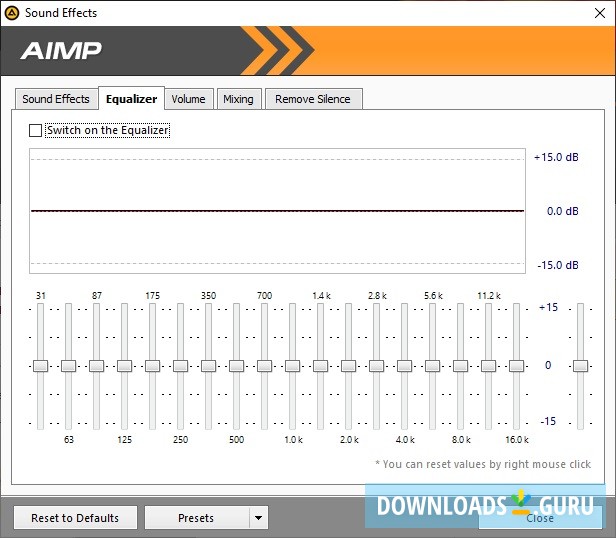Open the Sound Effects tab
Image resolution: width=616 pixels, height=538 pixels.
pos(56,99)
